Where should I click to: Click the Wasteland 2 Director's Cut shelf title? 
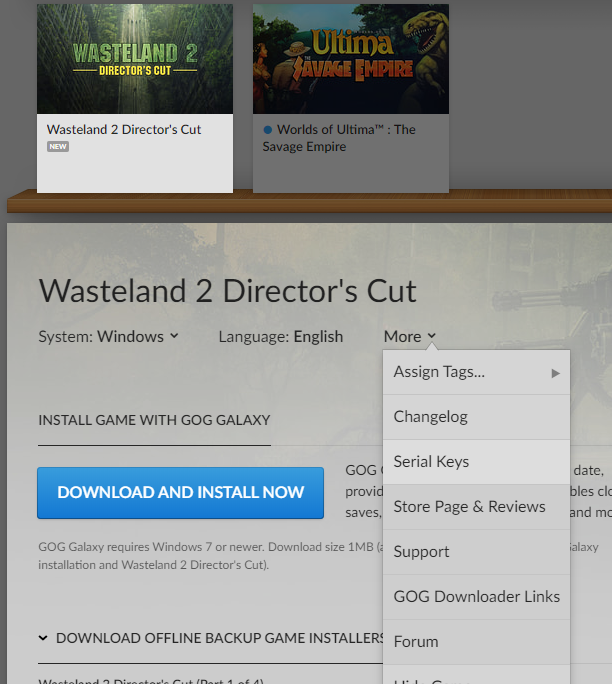[124, 130]
